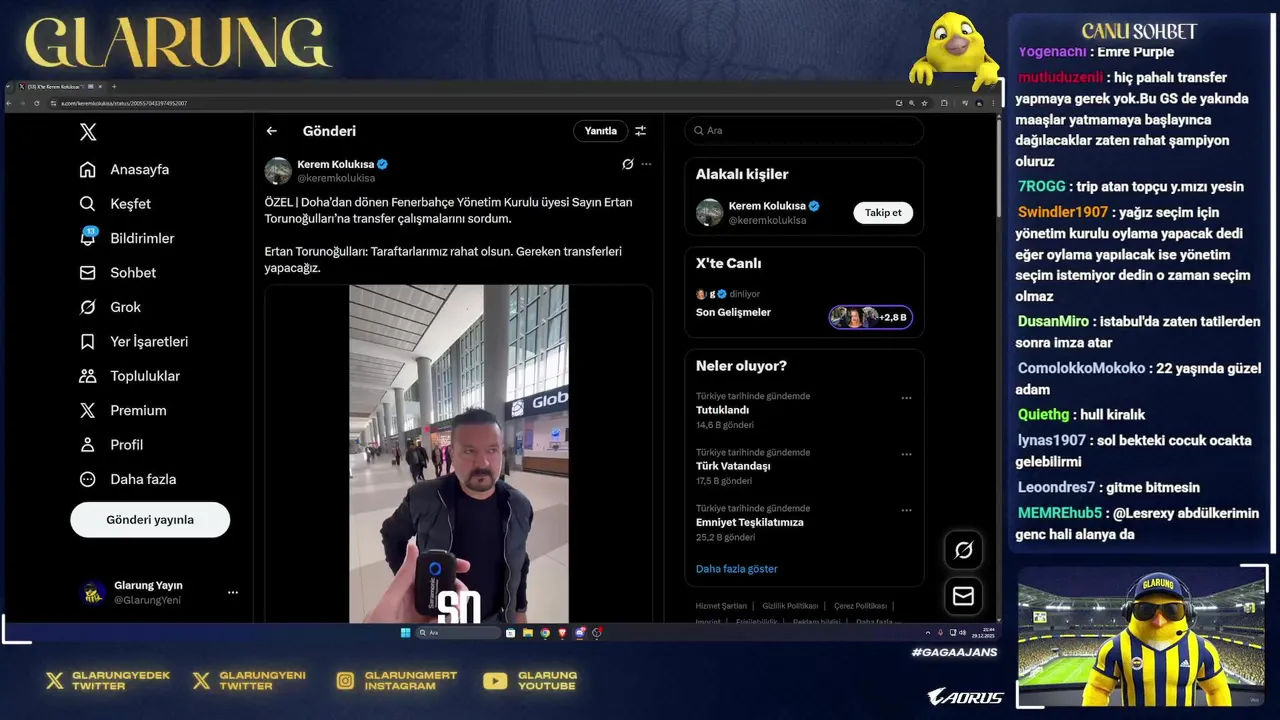Click the X search field Ara
Image resolution: width=1280 pixels, height=720 pixels.
pos(804,131)
